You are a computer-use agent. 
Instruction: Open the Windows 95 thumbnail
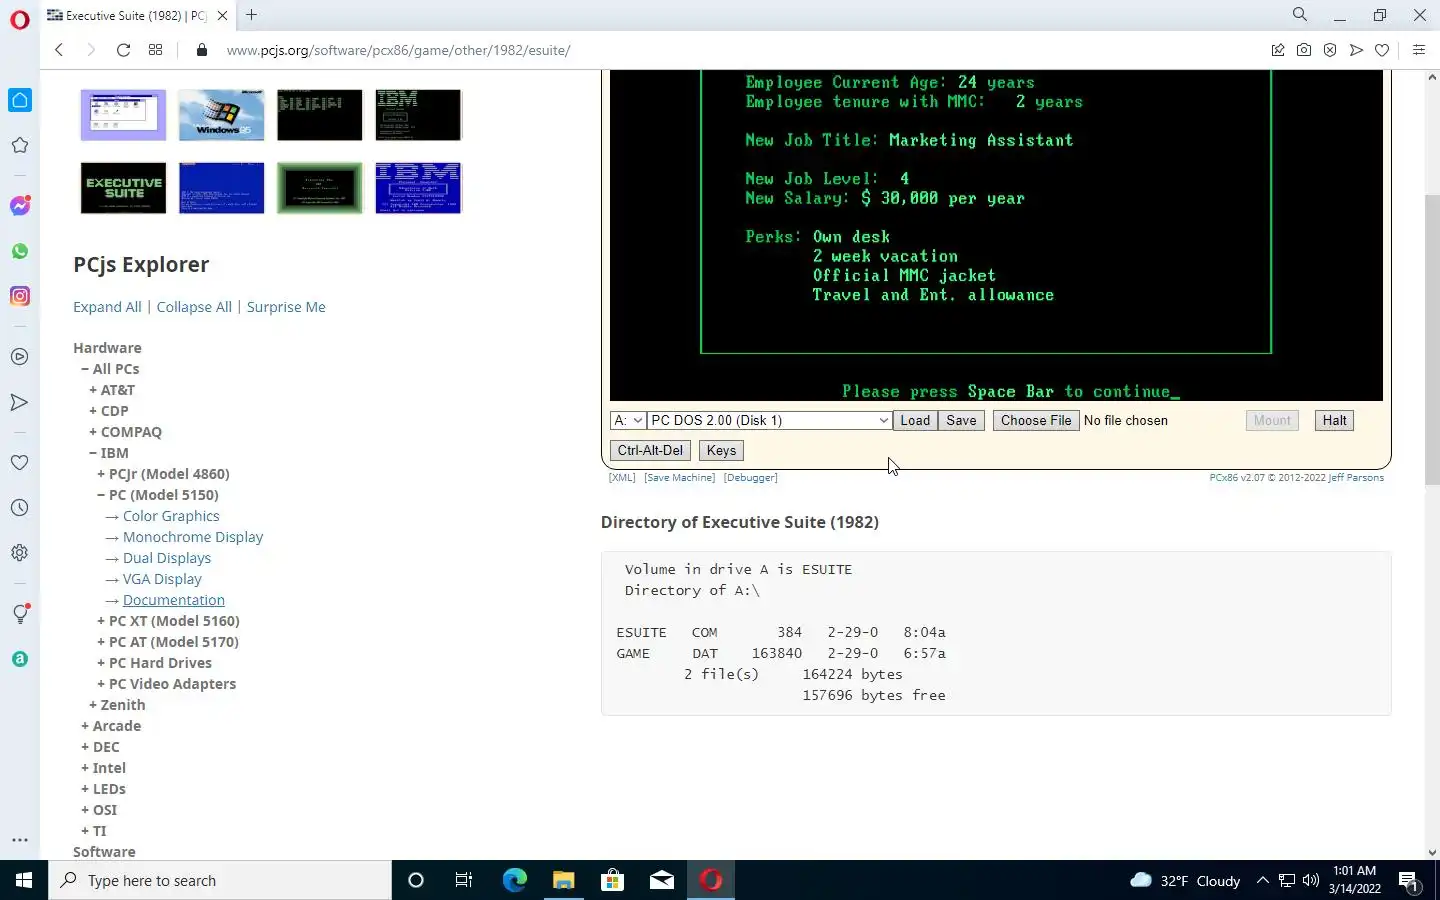point(221,114)
